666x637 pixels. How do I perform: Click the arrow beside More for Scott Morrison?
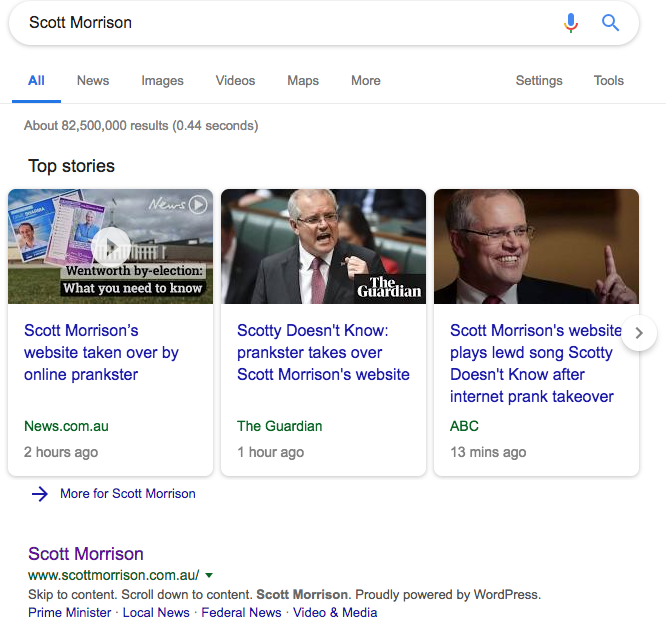(40, 493)
